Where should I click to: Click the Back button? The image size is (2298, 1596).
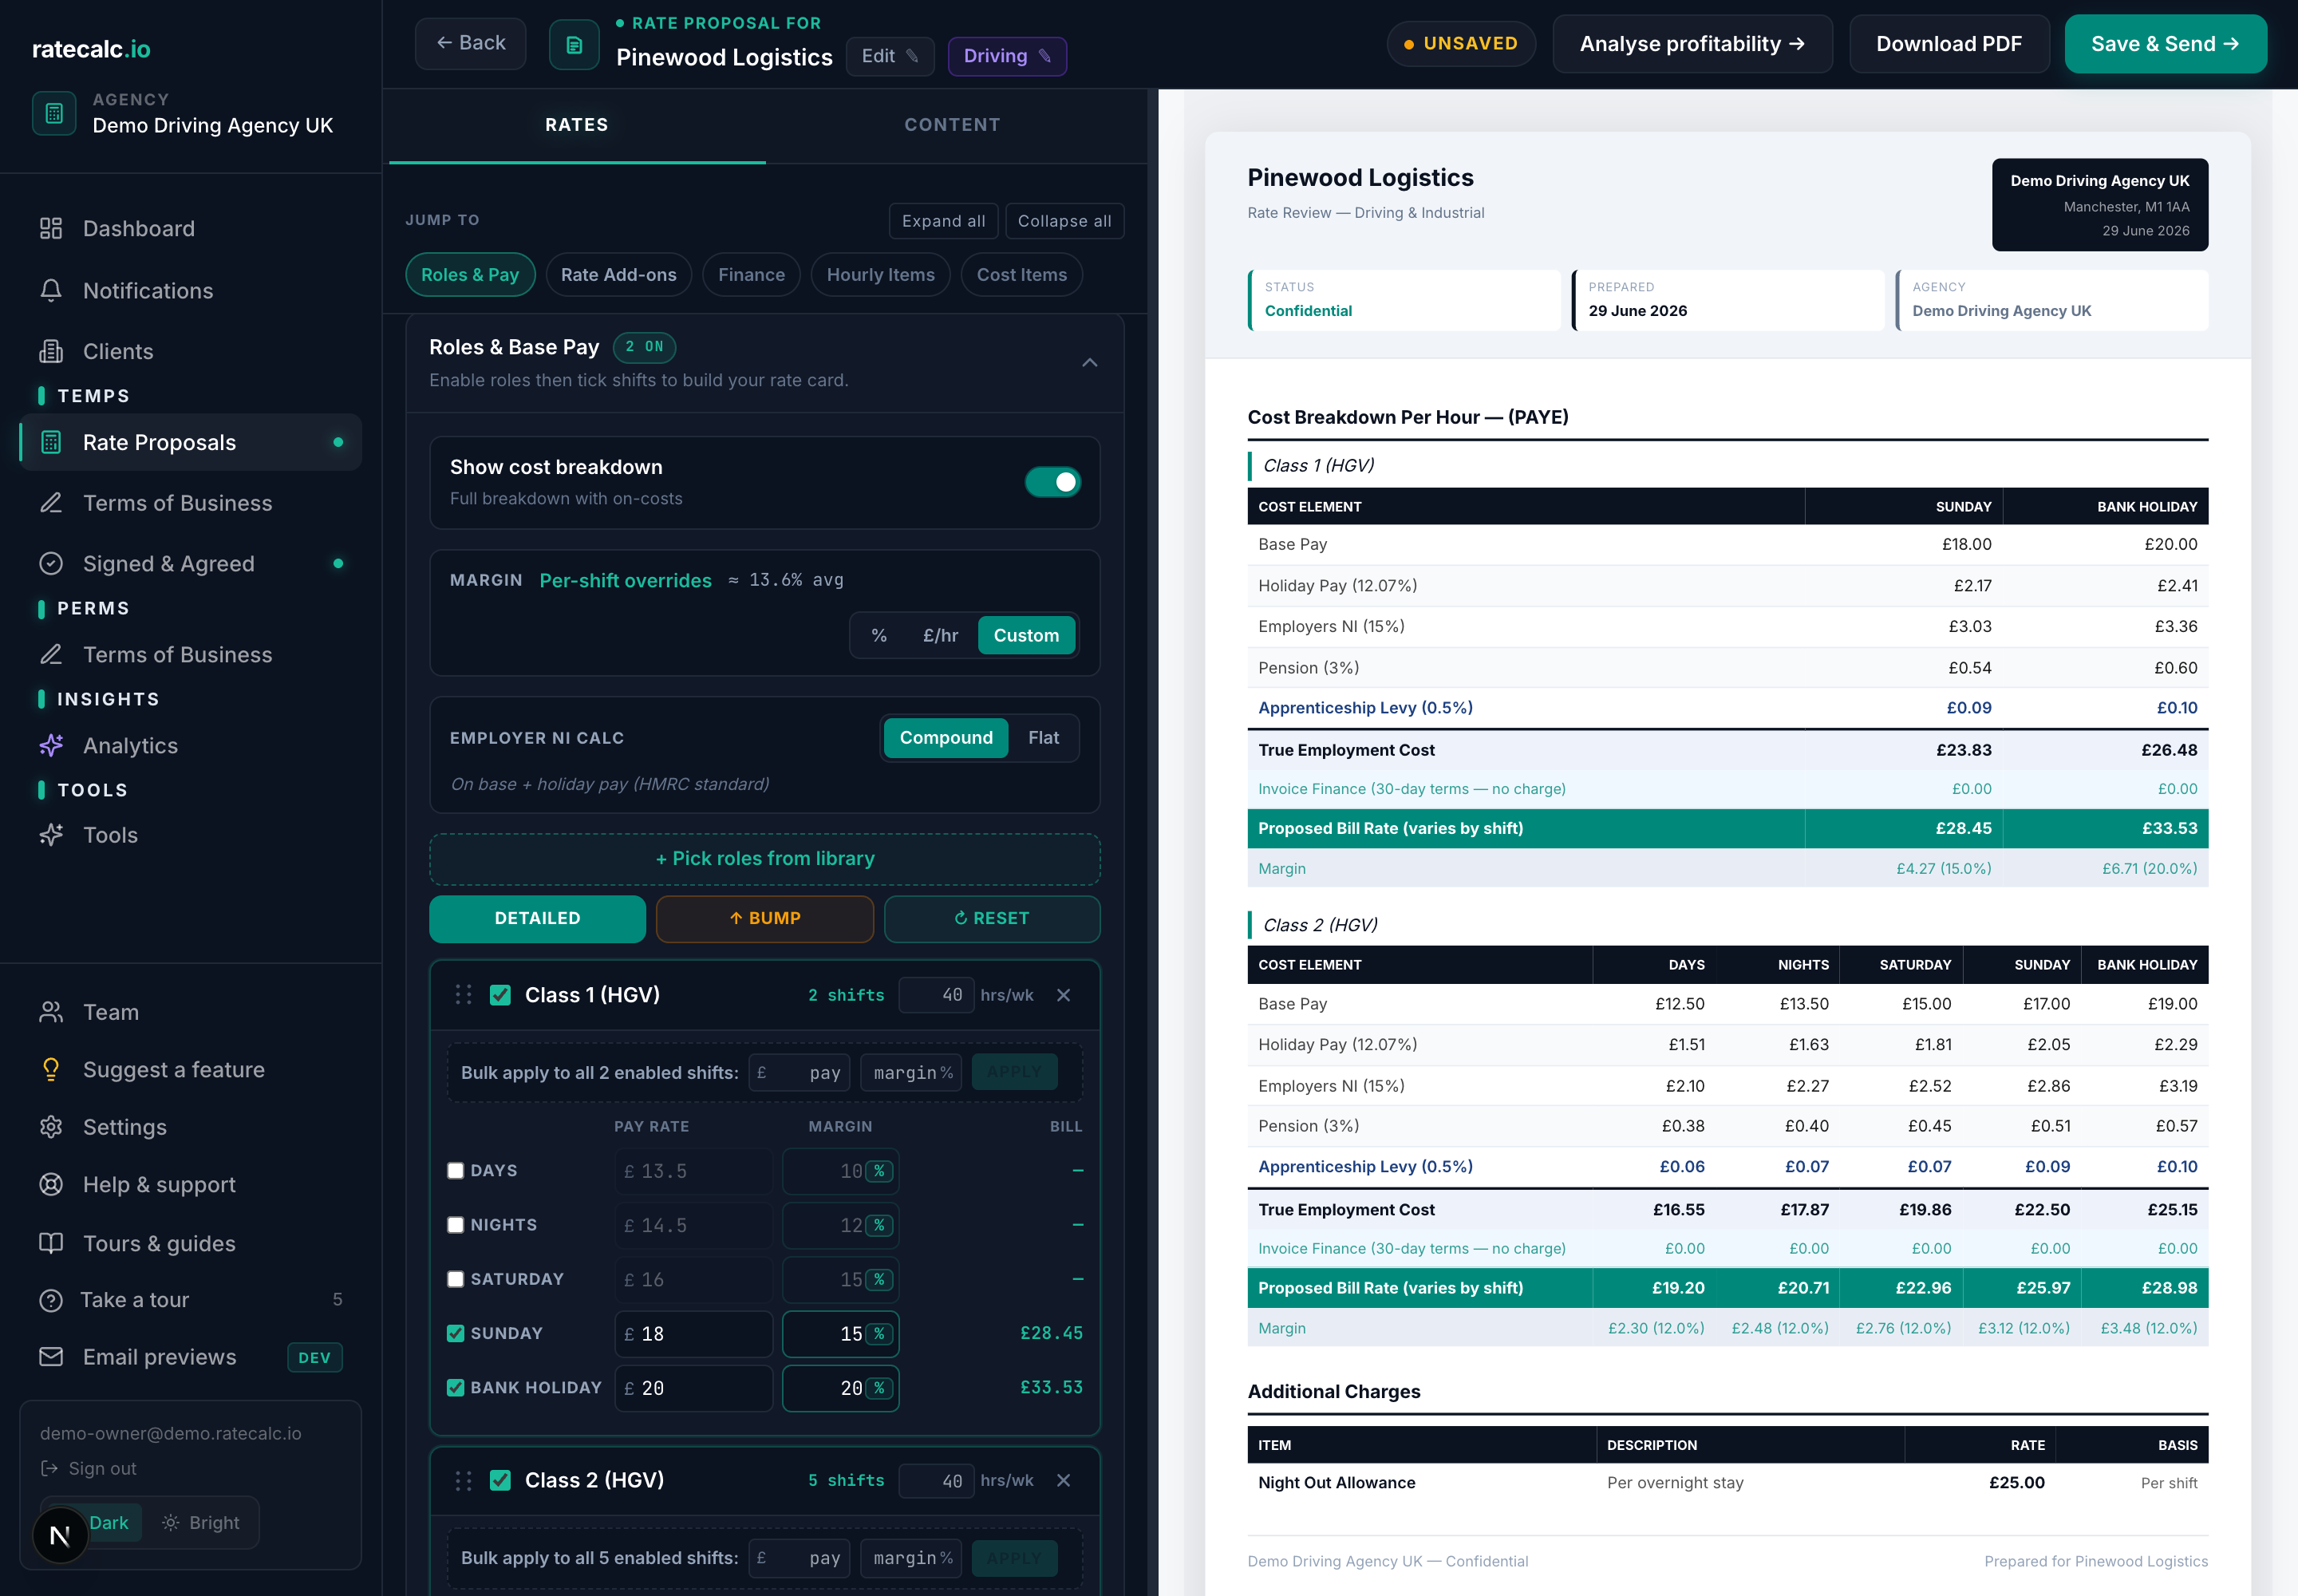click(470, 43)
